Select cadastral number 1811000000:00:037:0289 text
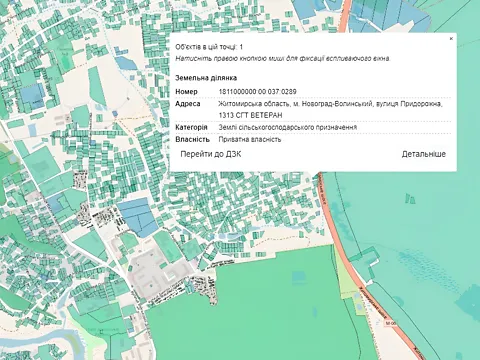Viewport: 480px width, 360px height. pos(257,91)
